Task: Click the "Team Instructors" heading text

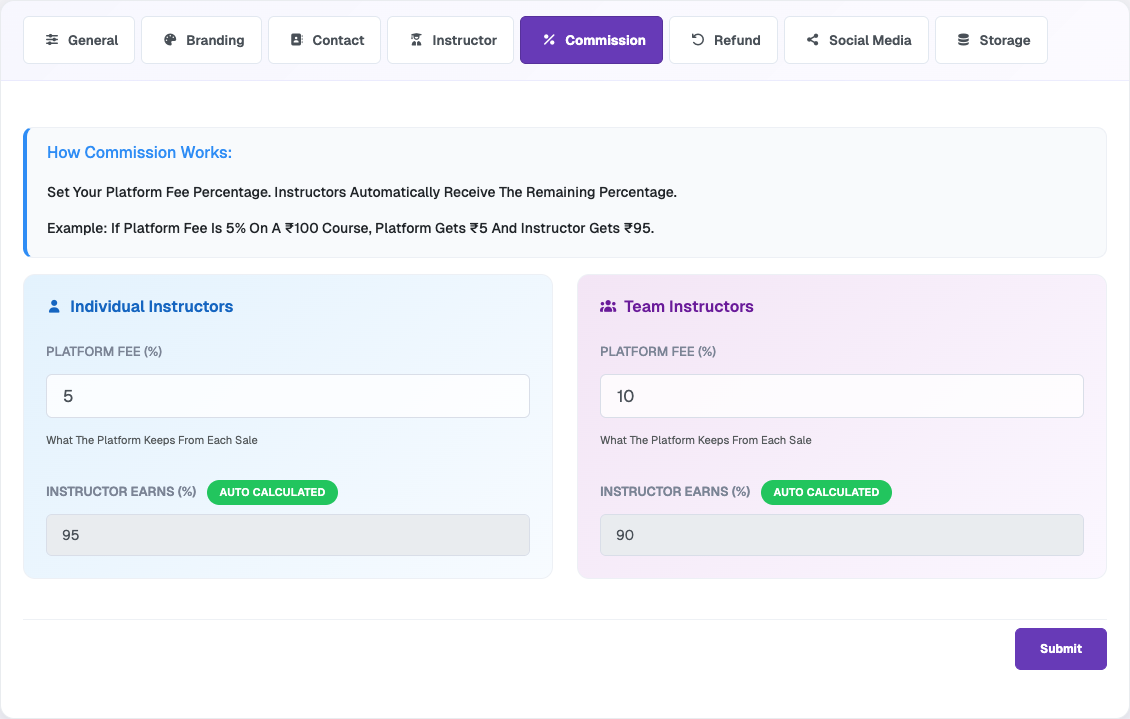Action: click(x=689, y=306)
